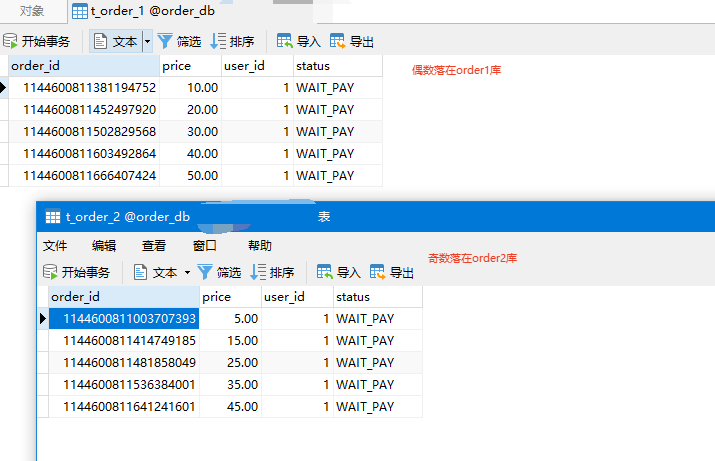Screen dimensions: 715x461
Task: Click the 筛选 funnel icon in t_order_2 toolbar
Action: [x=205, y=272]
